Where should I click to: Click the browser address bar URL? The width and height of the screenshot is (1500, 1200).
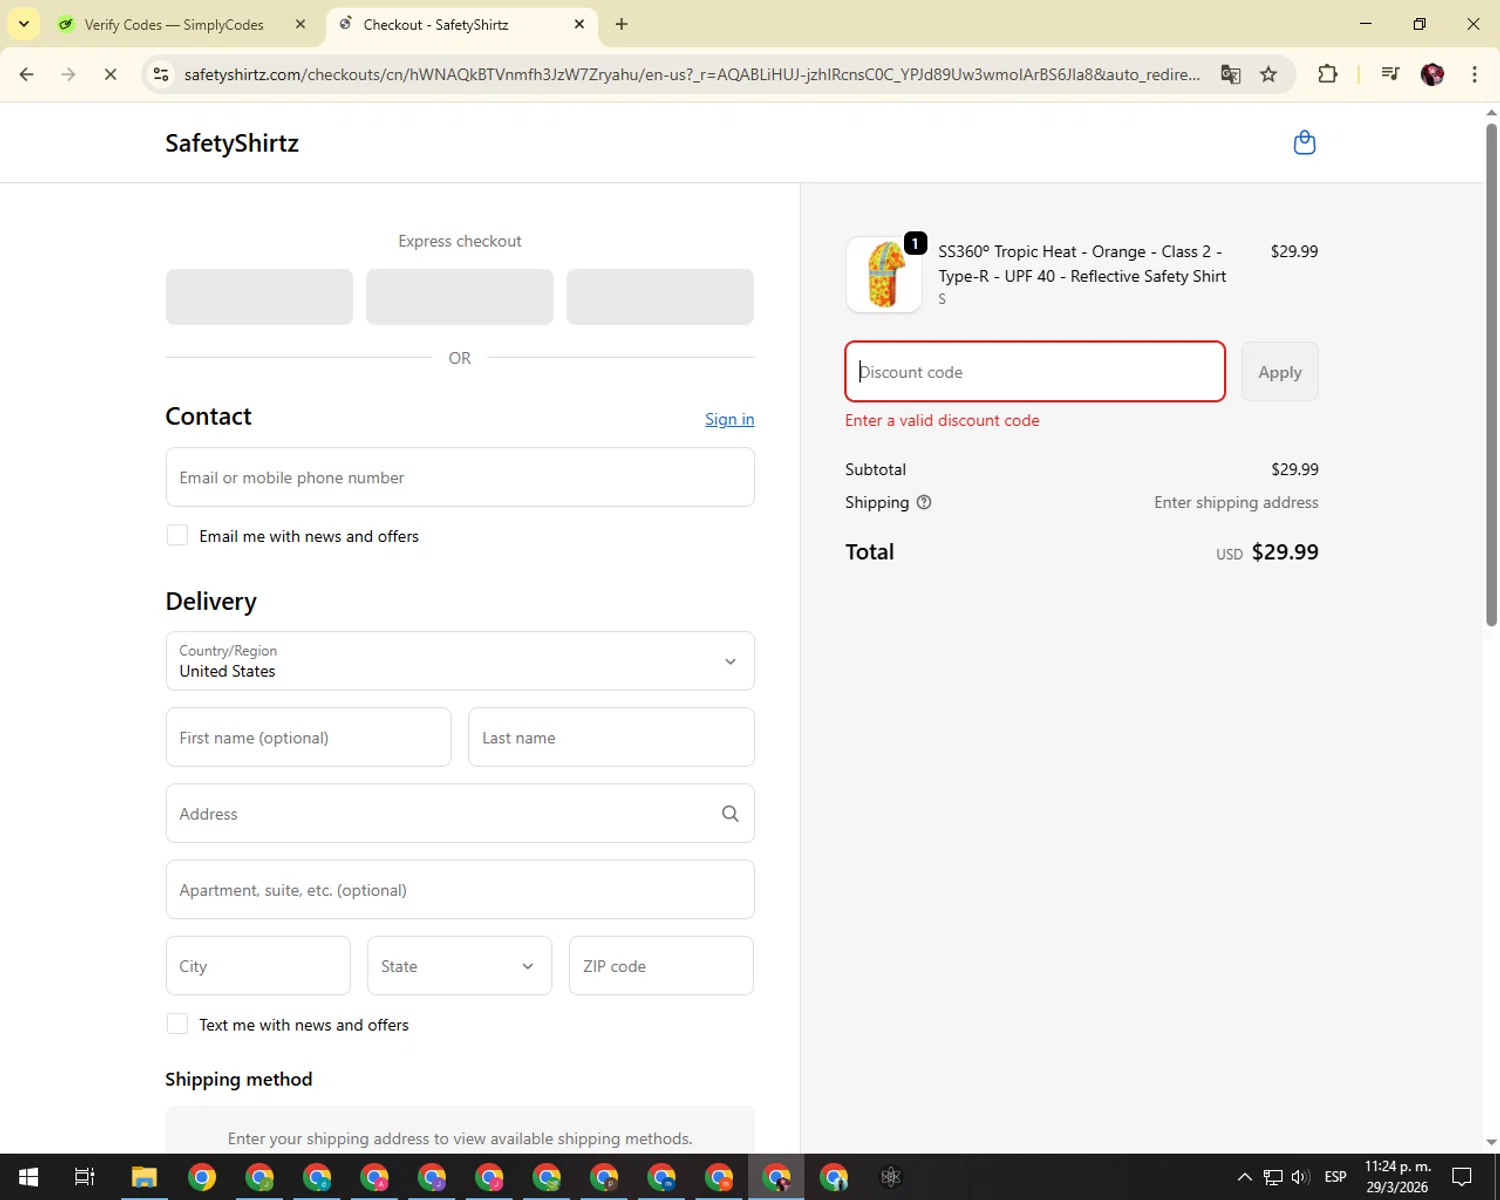692,74
